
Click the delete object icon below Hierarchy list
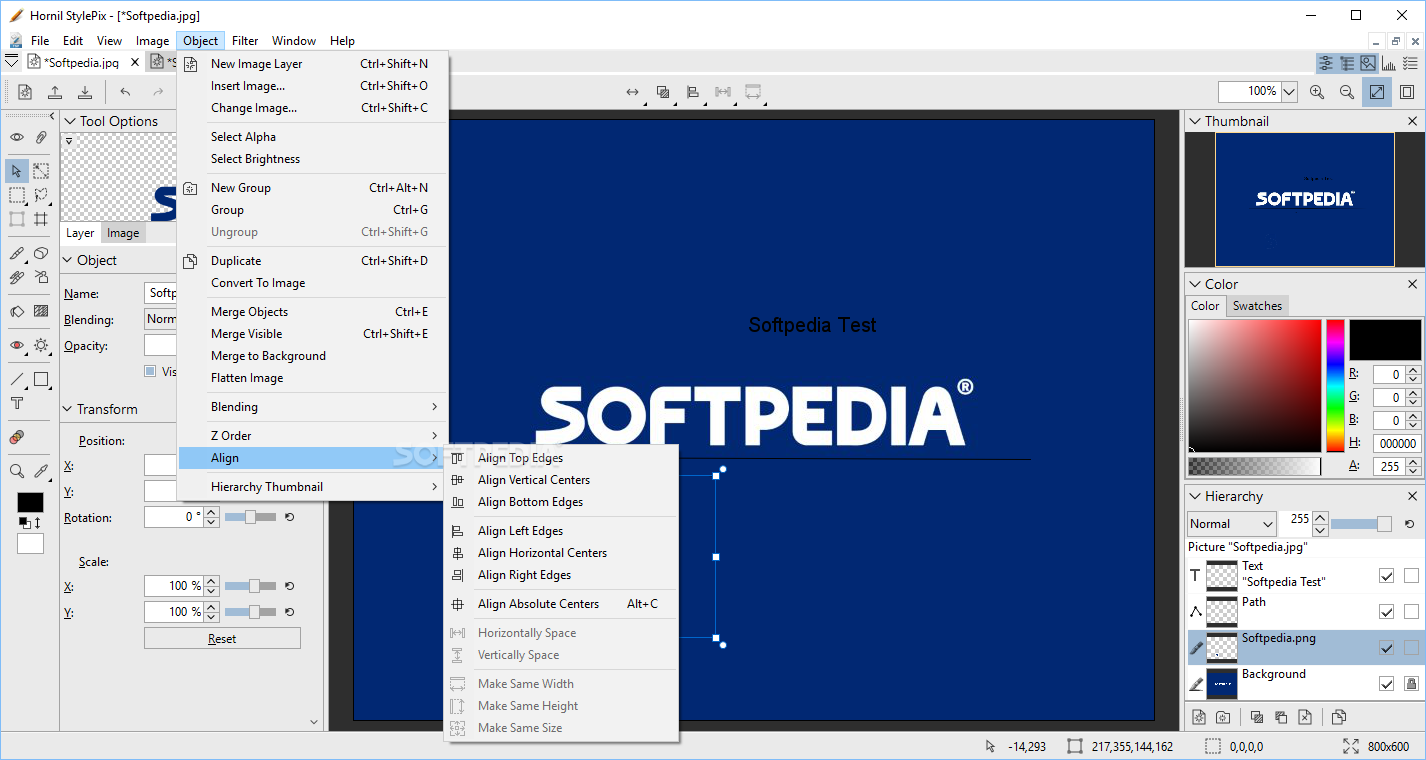tap(1305, 717)
